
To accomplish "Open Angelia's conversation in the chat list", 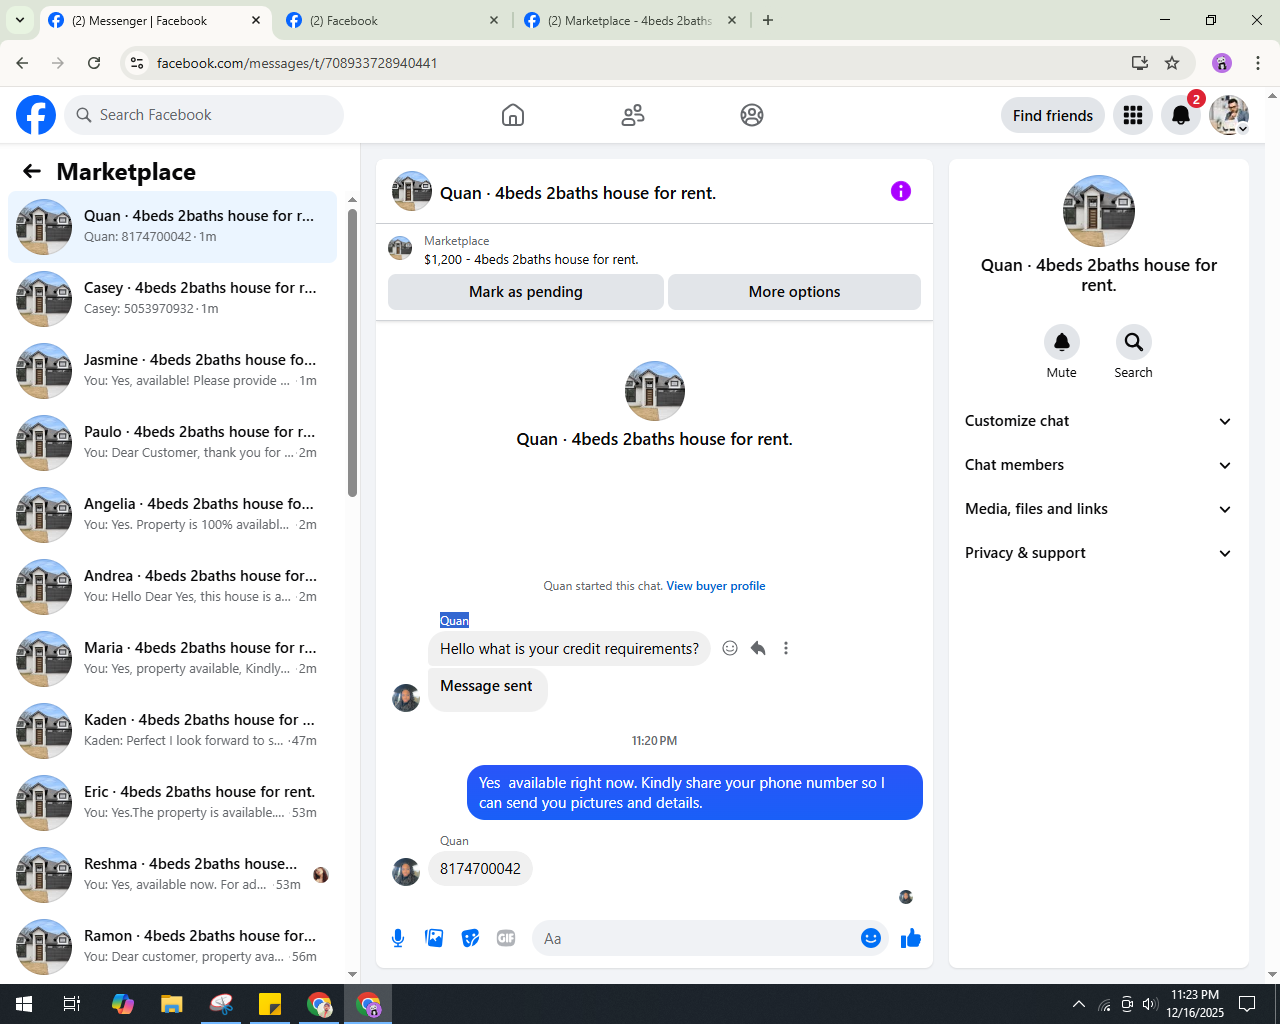I will click(x=172, y=515).
